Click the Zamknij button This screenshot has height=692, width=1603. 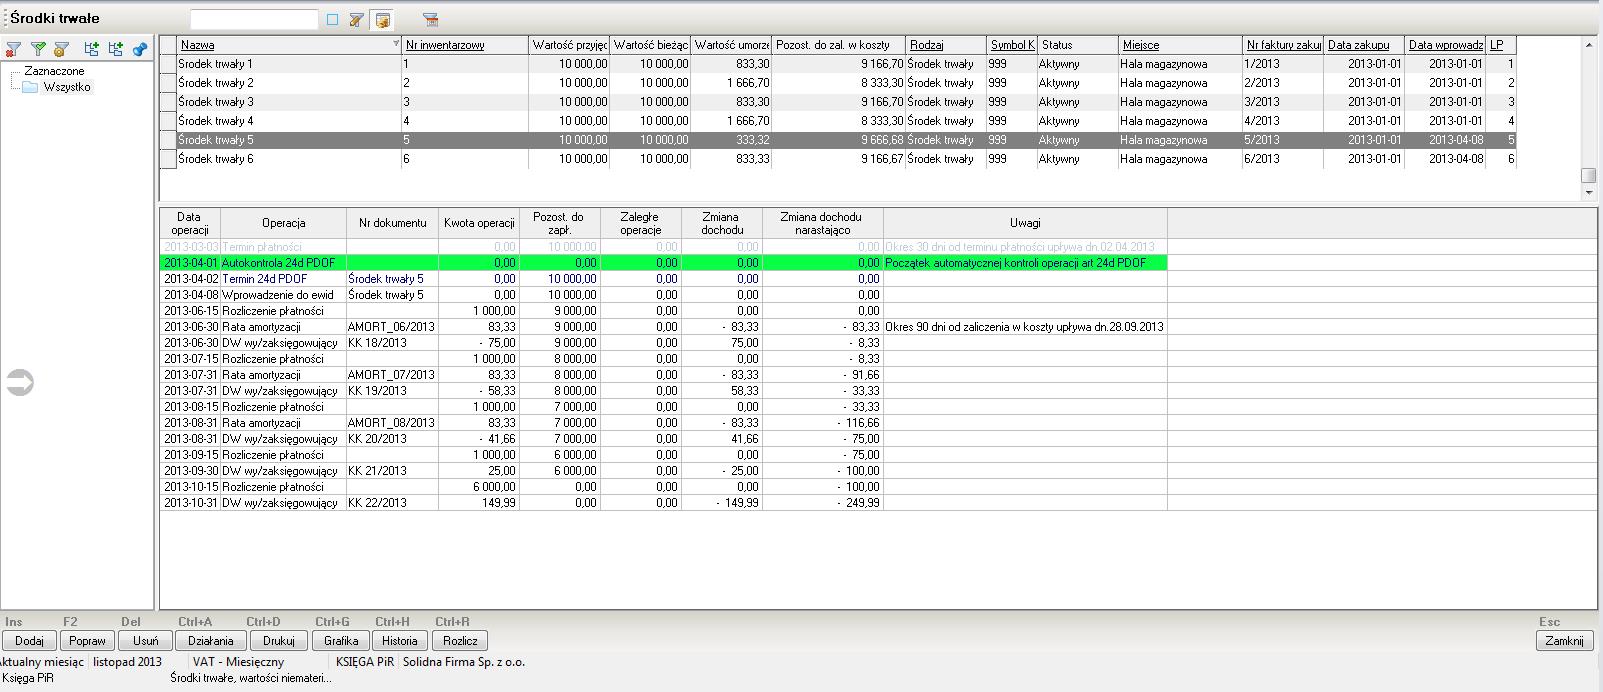(x=1564, y=641)
